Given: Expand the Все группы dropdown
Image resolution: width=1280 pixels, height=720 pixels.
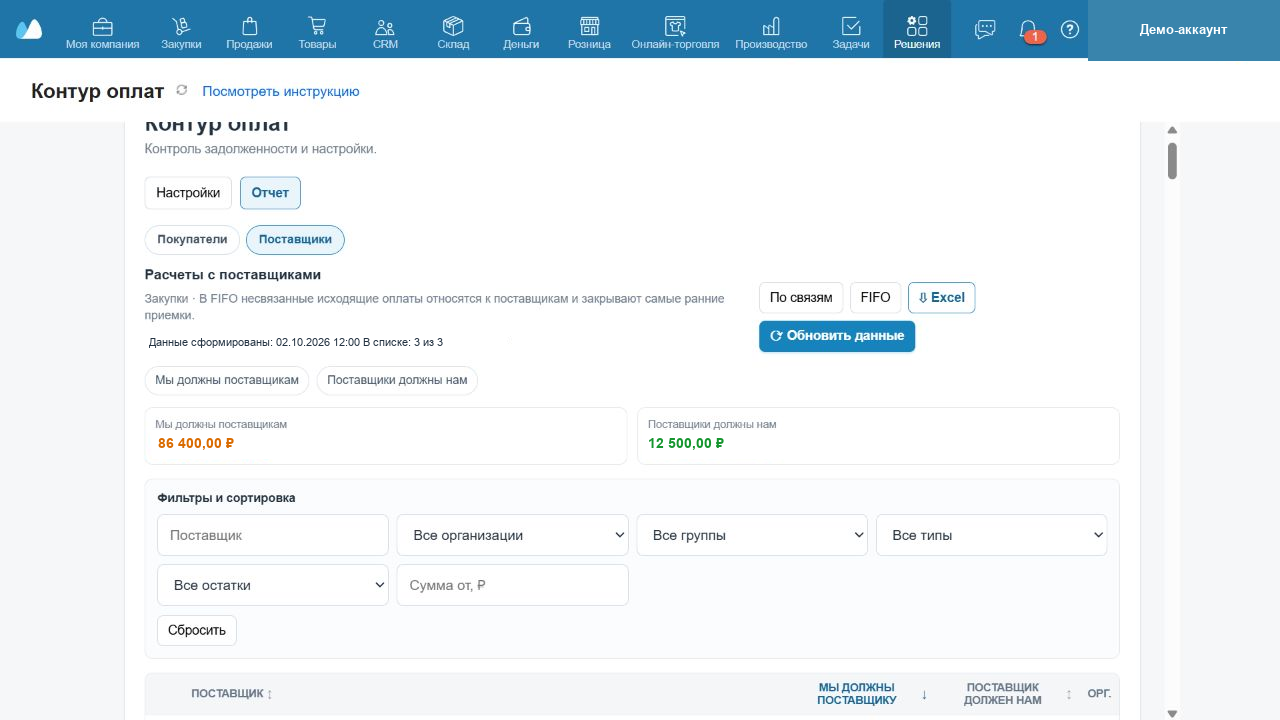Looking at the screenshot, I should pos(752,535).
